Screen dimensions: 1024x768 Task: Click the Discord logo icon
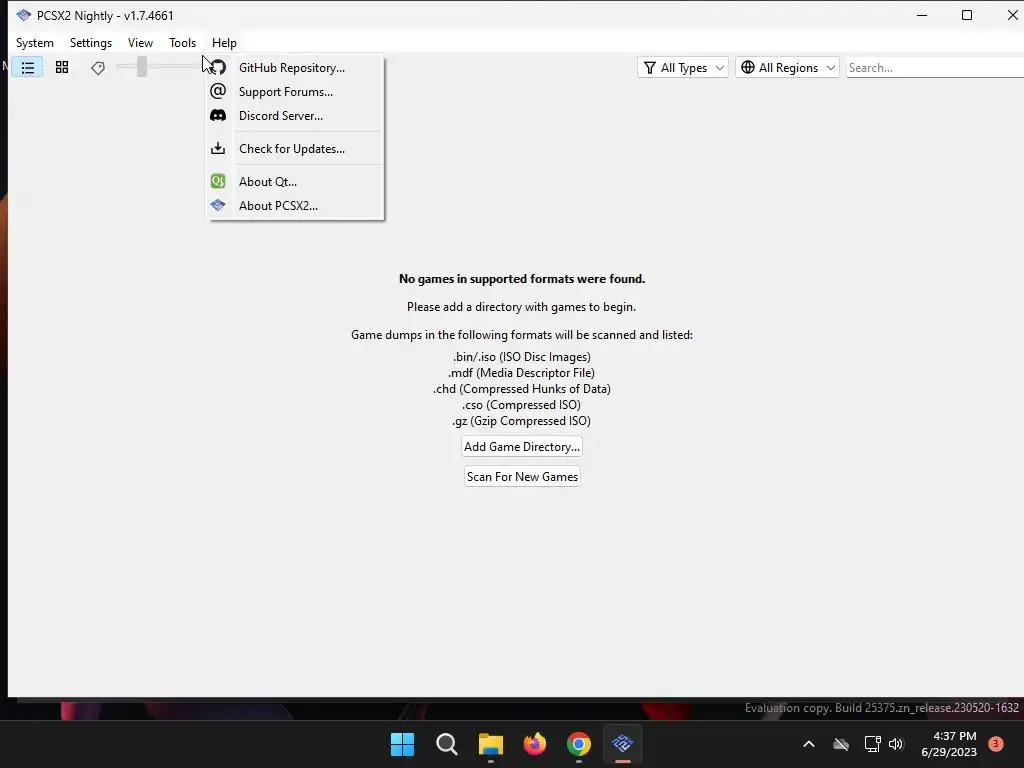pyautogui.click(x=218, y=116)
